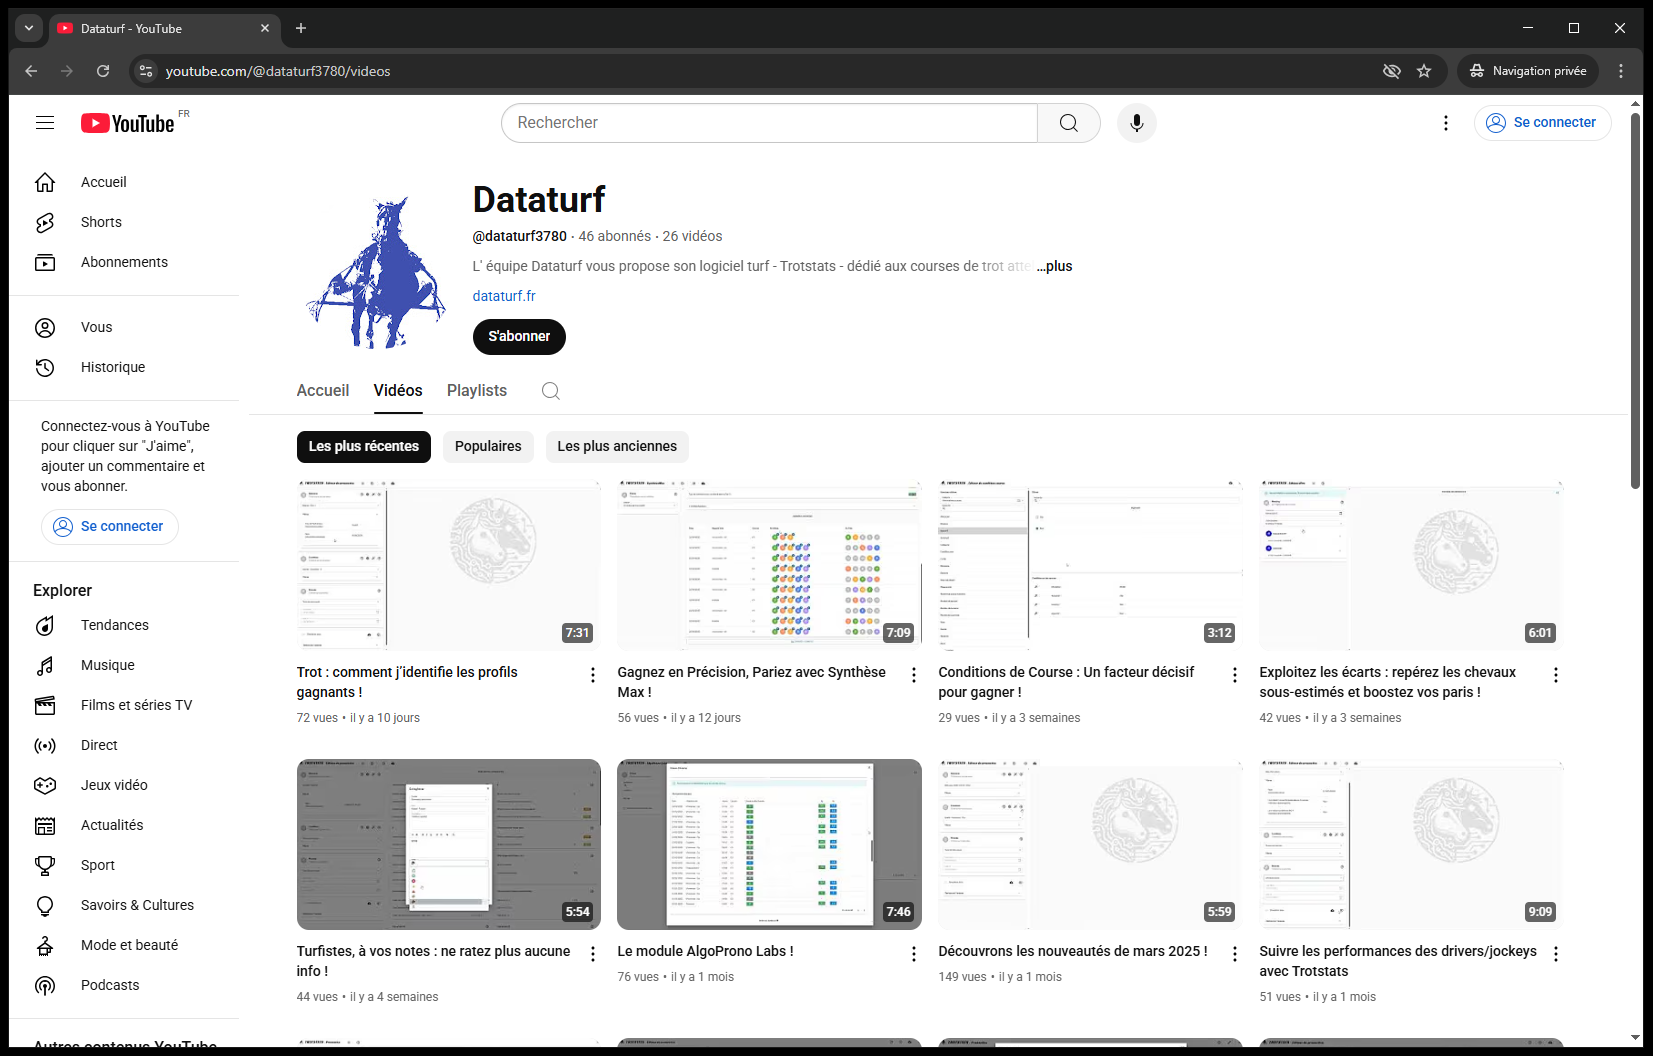This screenshot has height=1056, width=1653.
Task: Open Actualités category
Action: coord(124,825)
